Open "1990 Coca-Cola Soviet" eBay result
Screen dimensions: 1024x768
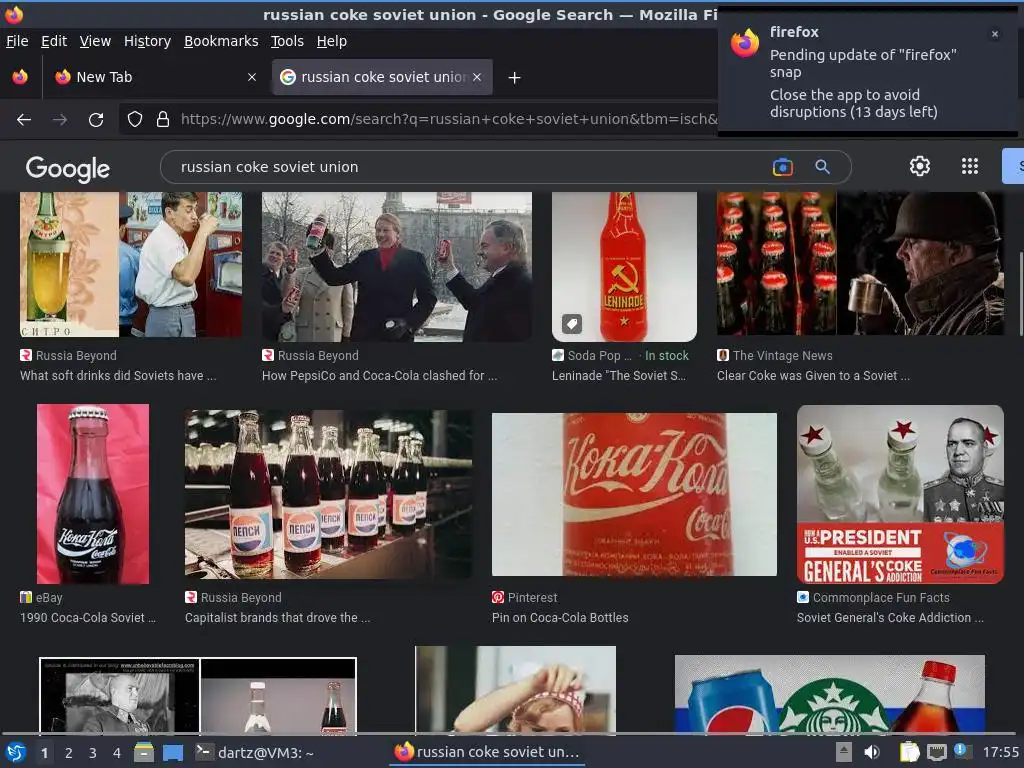click(88, 618)
